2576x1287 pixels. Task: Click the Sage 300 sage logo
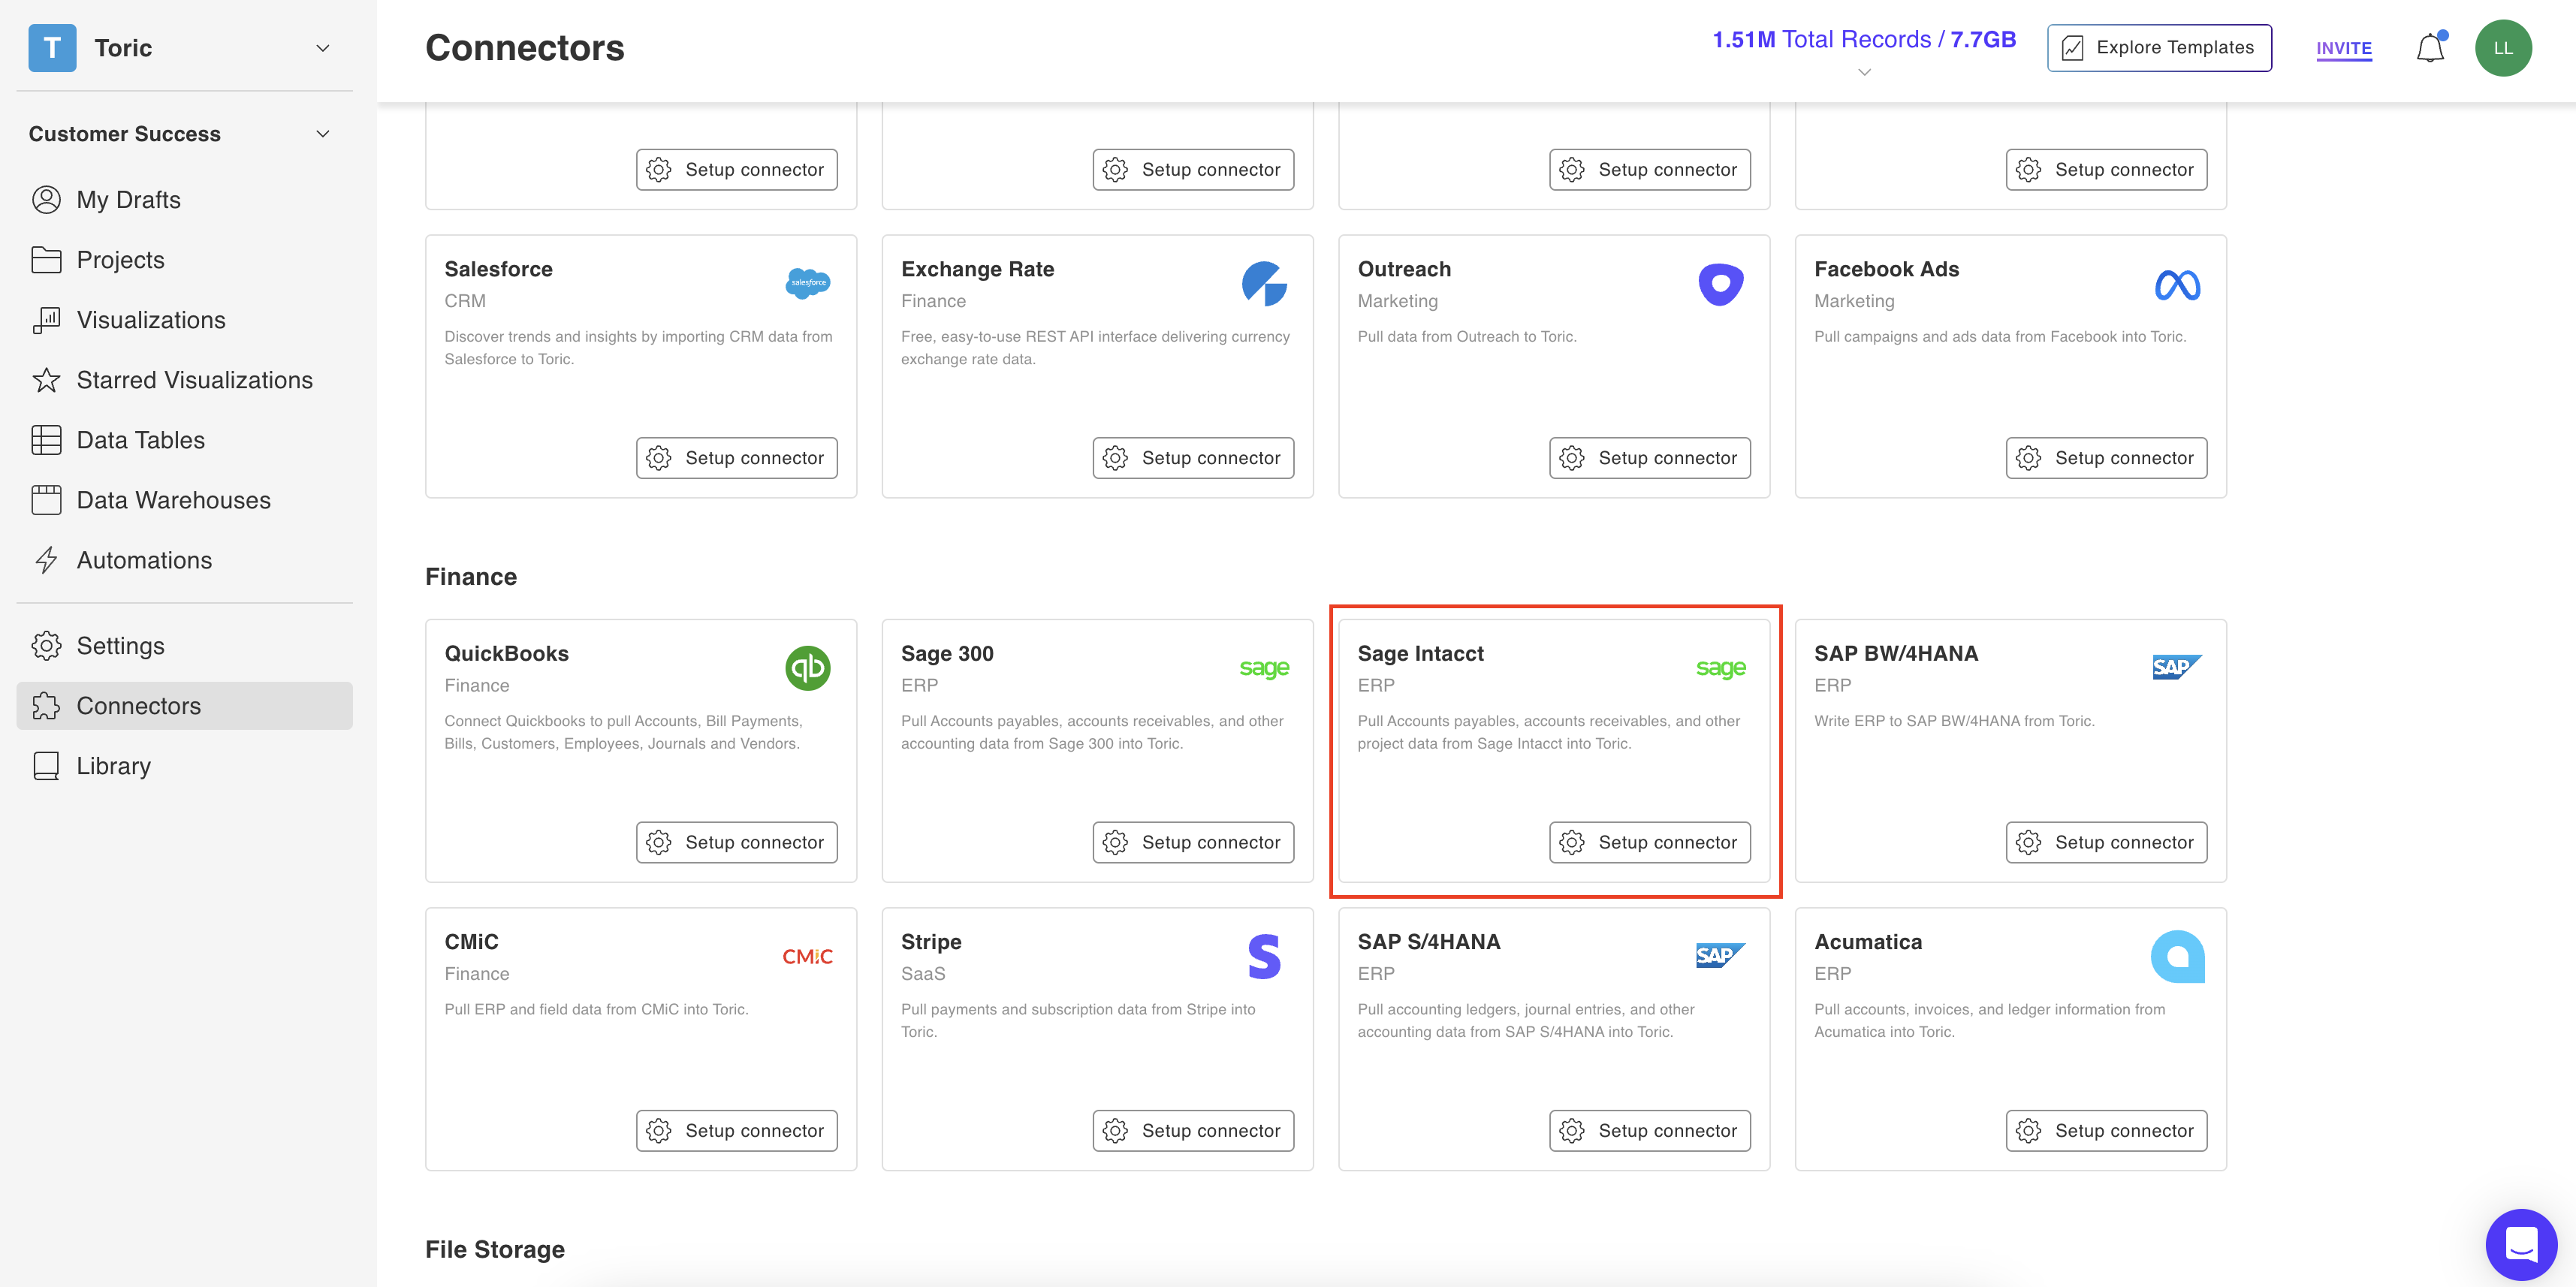pyautogui.click(x=1264, y=668)
